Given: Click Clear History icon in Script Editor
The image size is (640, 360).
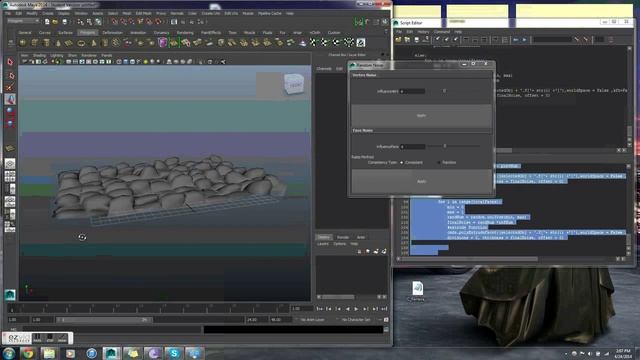Looking at the screenshot, I should pos(438,40).
